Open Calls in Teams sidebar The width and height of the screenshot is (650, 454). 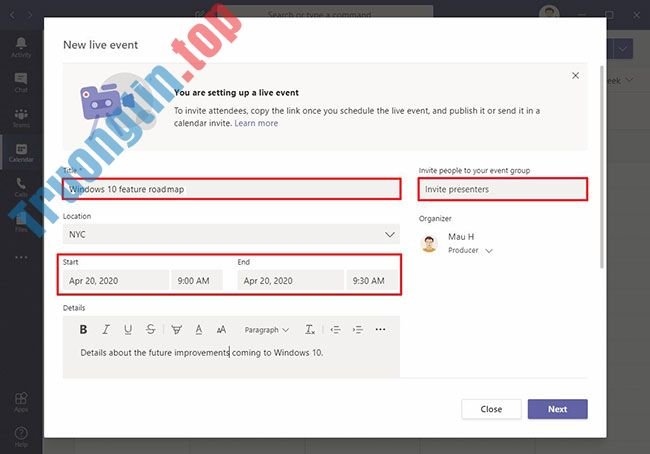click(21, 187)
